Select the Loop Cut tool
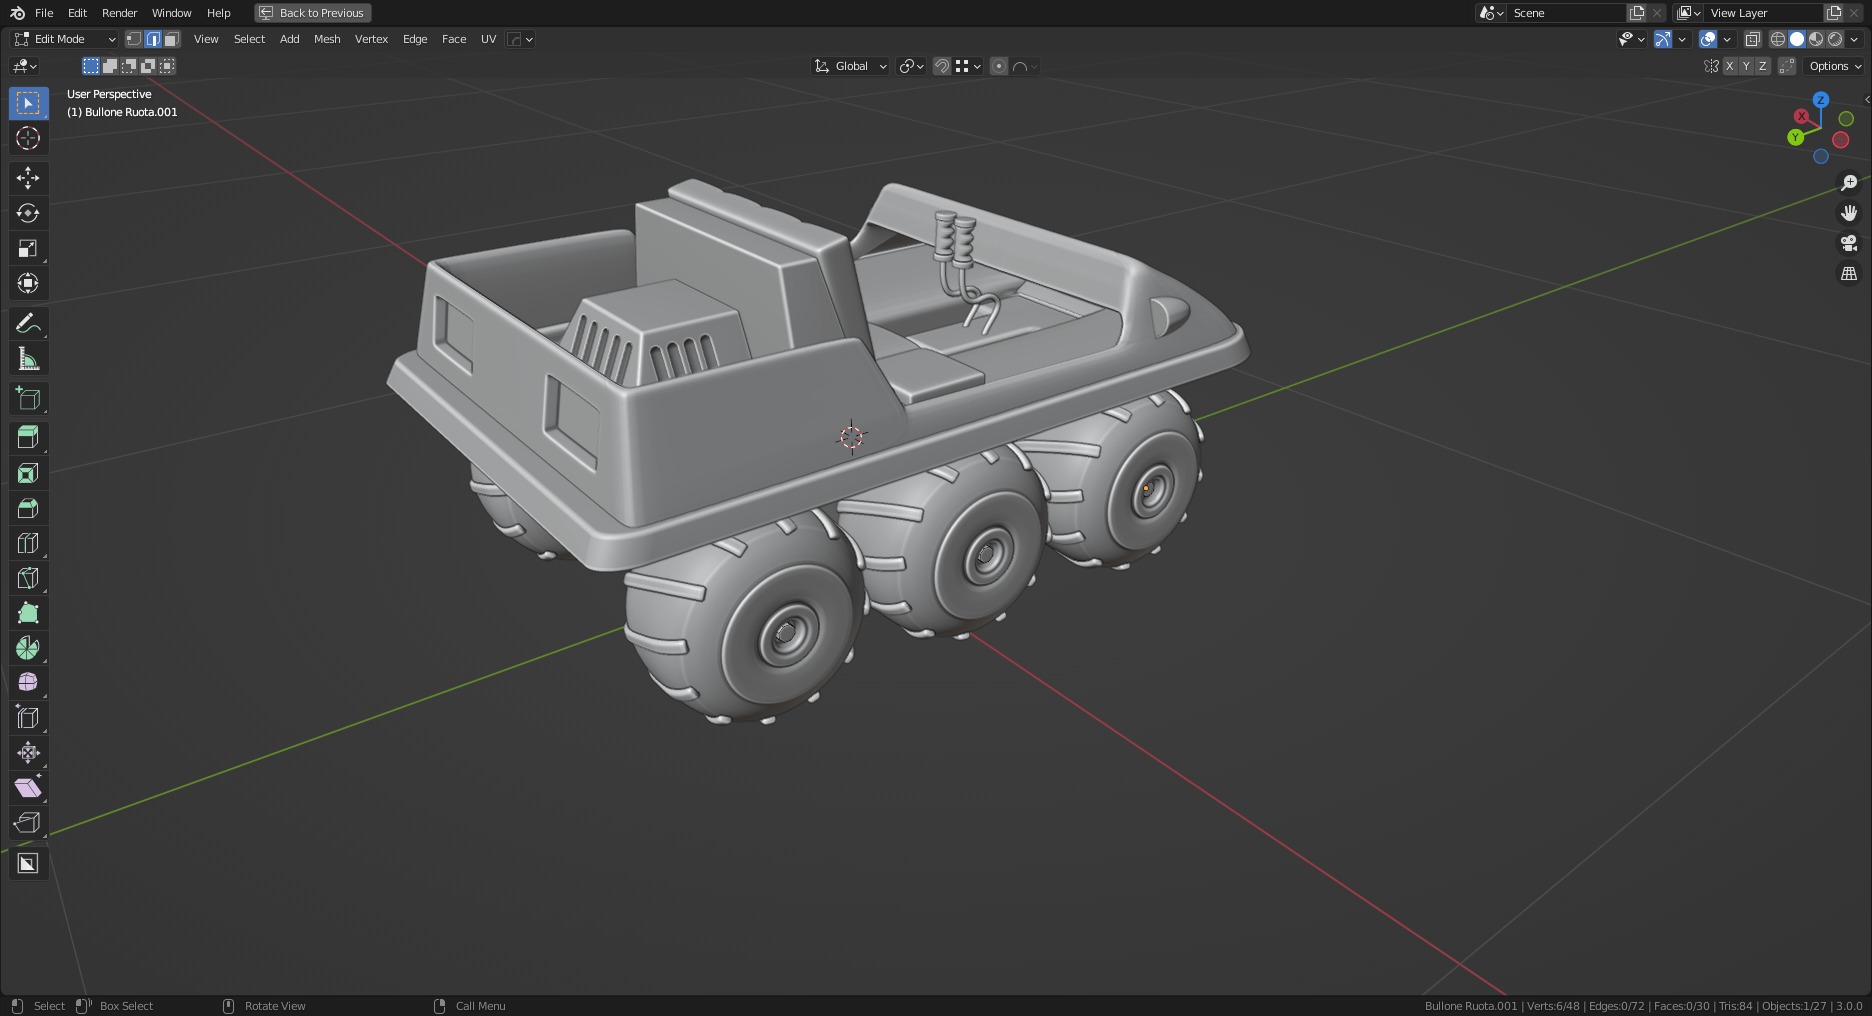 coord(28,543)
